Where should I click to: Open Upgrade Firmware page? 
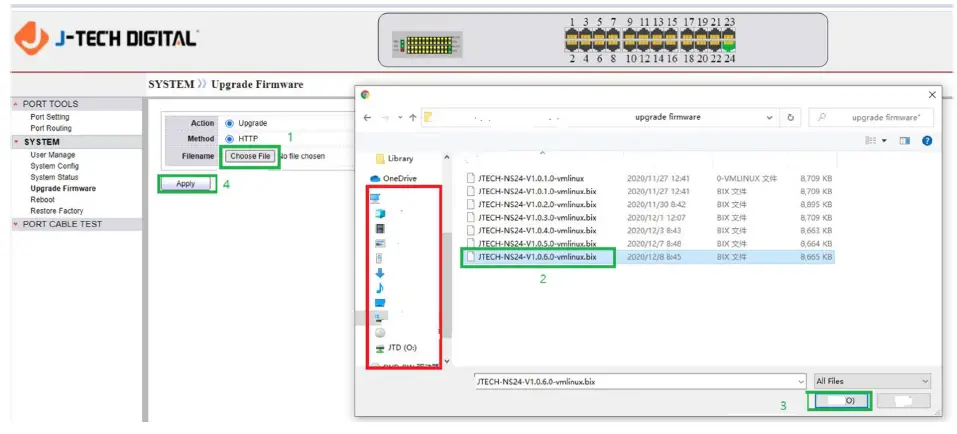(x=63, y=189)
